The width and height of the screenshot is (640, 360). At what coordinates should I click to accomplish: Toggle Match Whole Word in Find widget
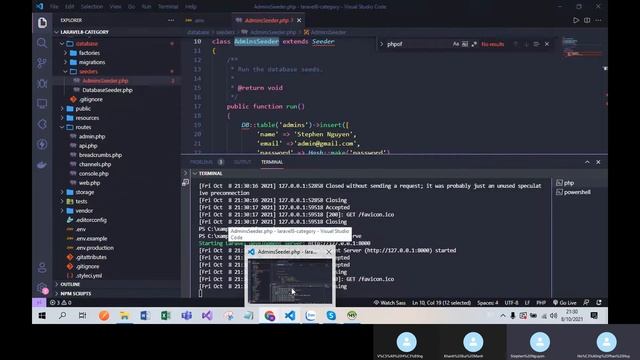click(x=465, y=44)
